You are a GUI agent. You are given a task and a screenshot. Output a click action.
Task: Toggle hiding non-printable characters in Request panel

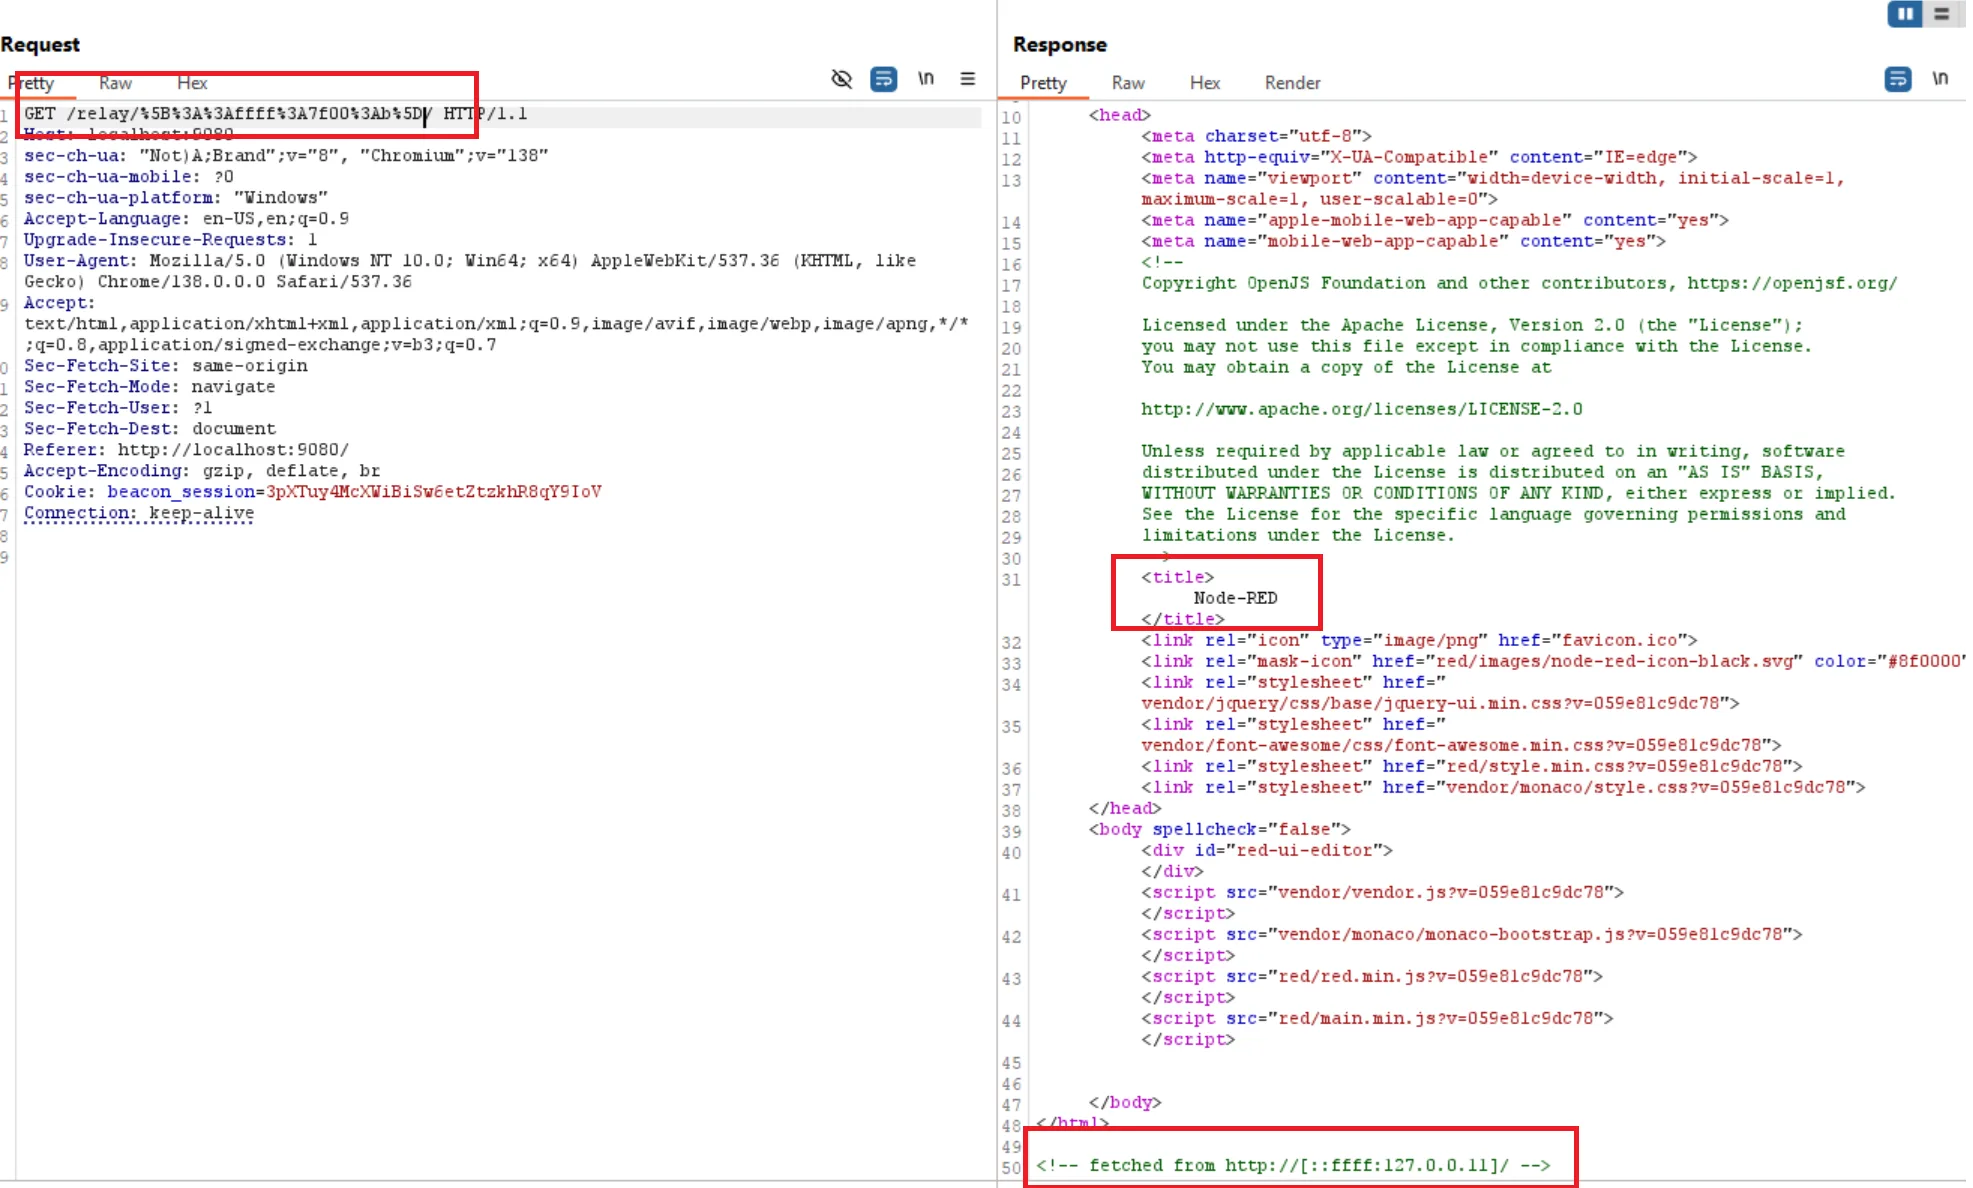point(842,79)
